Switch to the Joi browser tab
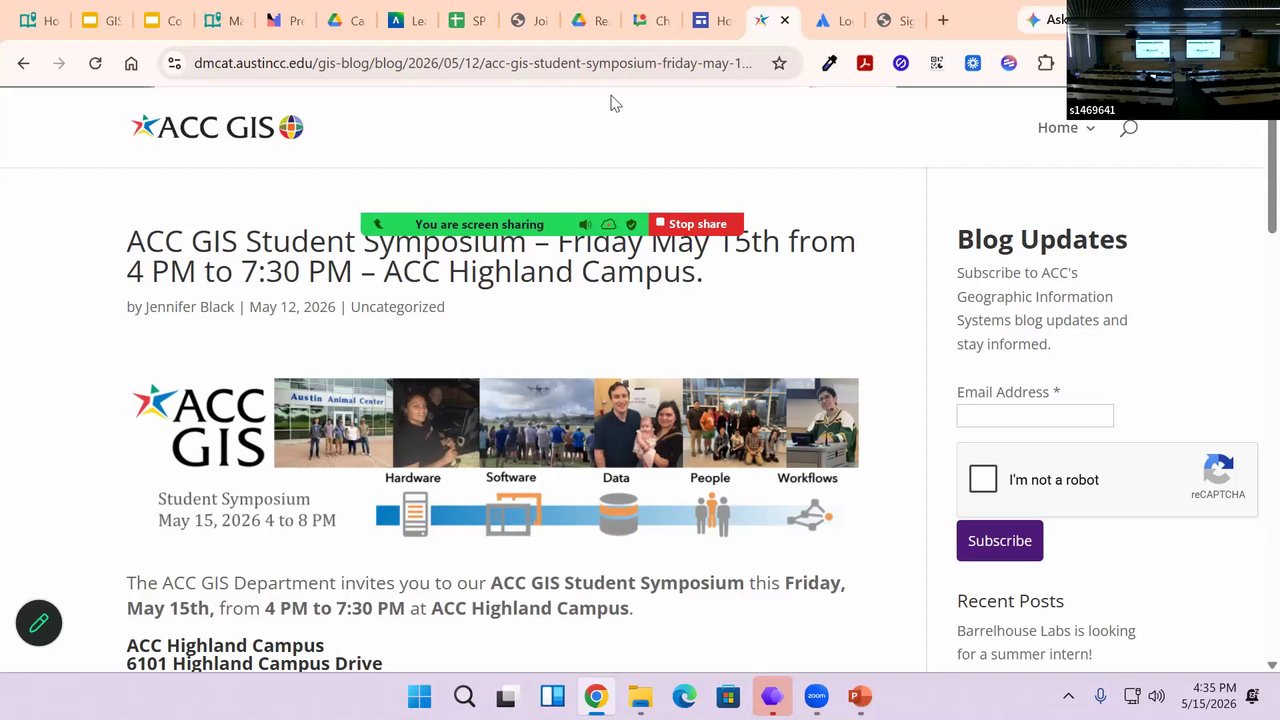The image size is (1280, 720). pos(530,20)
